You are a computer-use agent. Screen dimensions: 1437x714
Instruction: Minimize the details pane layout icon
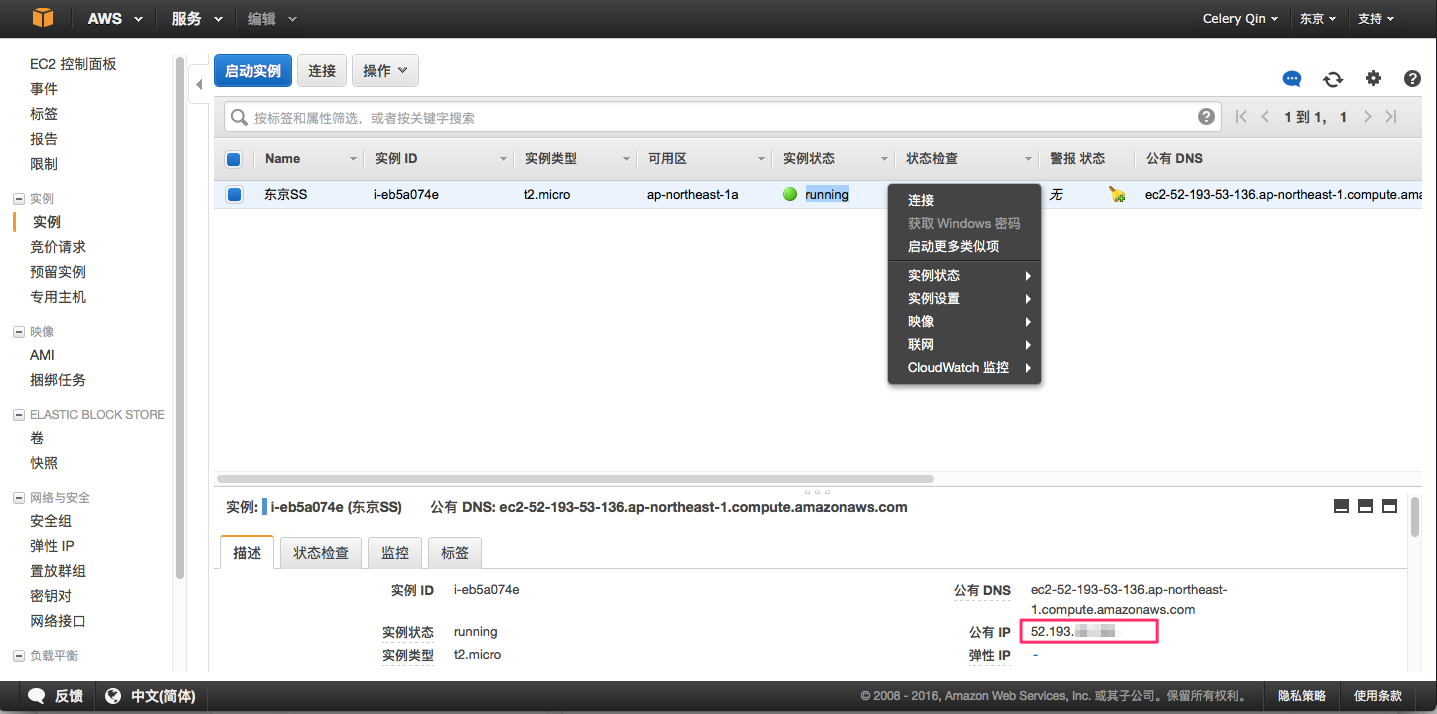coord(1341,507)
